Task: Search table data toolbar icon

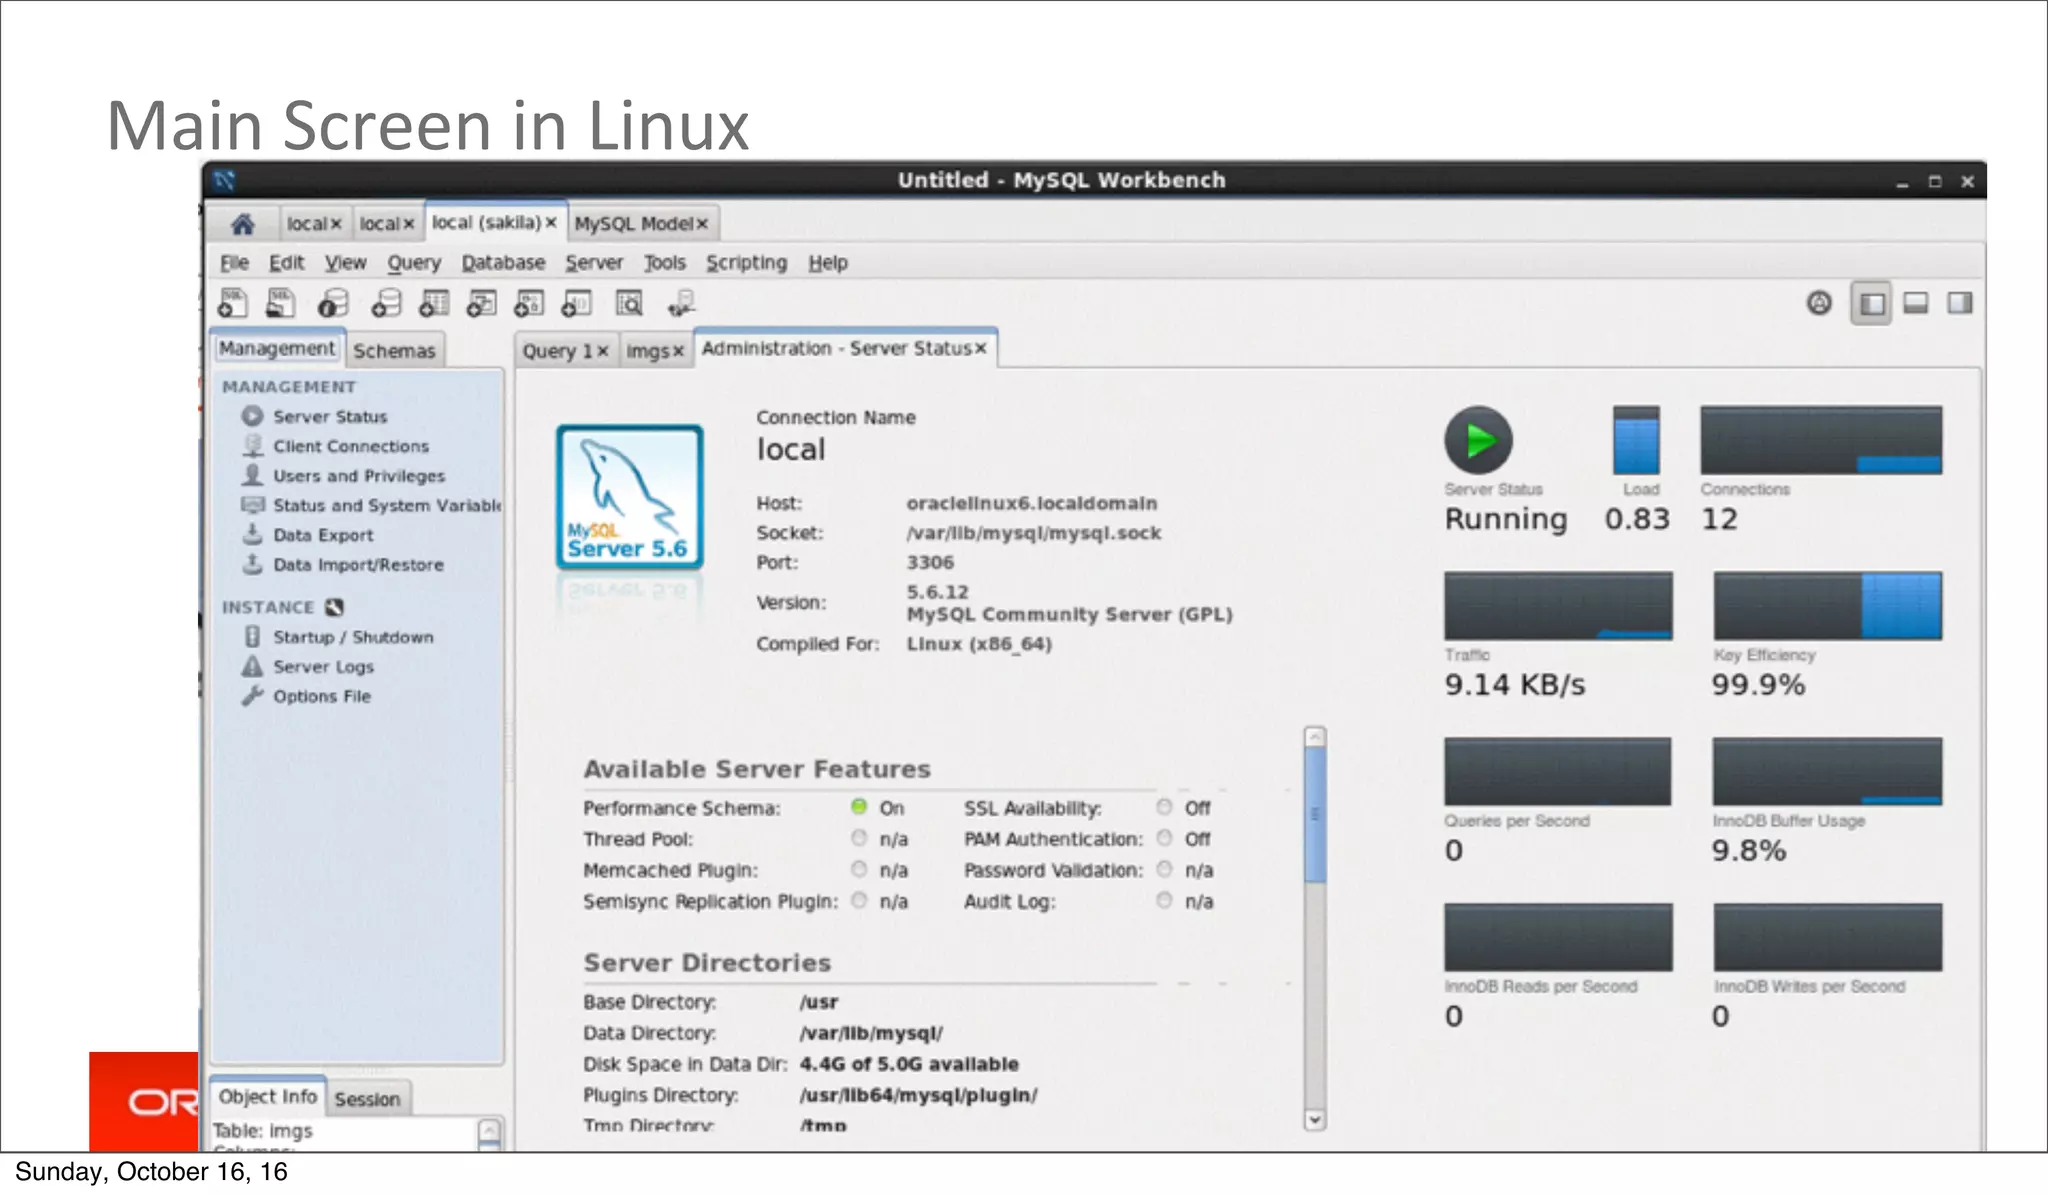Action: point(629,302)
